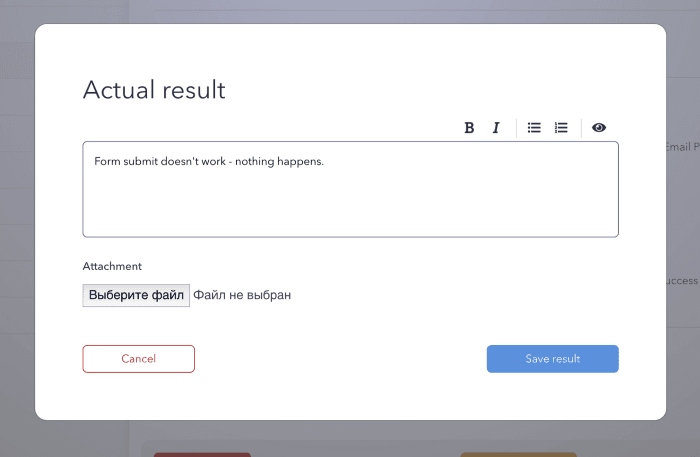The image size is (700, 457).
Task: Toggle preview with the eye icon
Action: (x=599, y=128)
